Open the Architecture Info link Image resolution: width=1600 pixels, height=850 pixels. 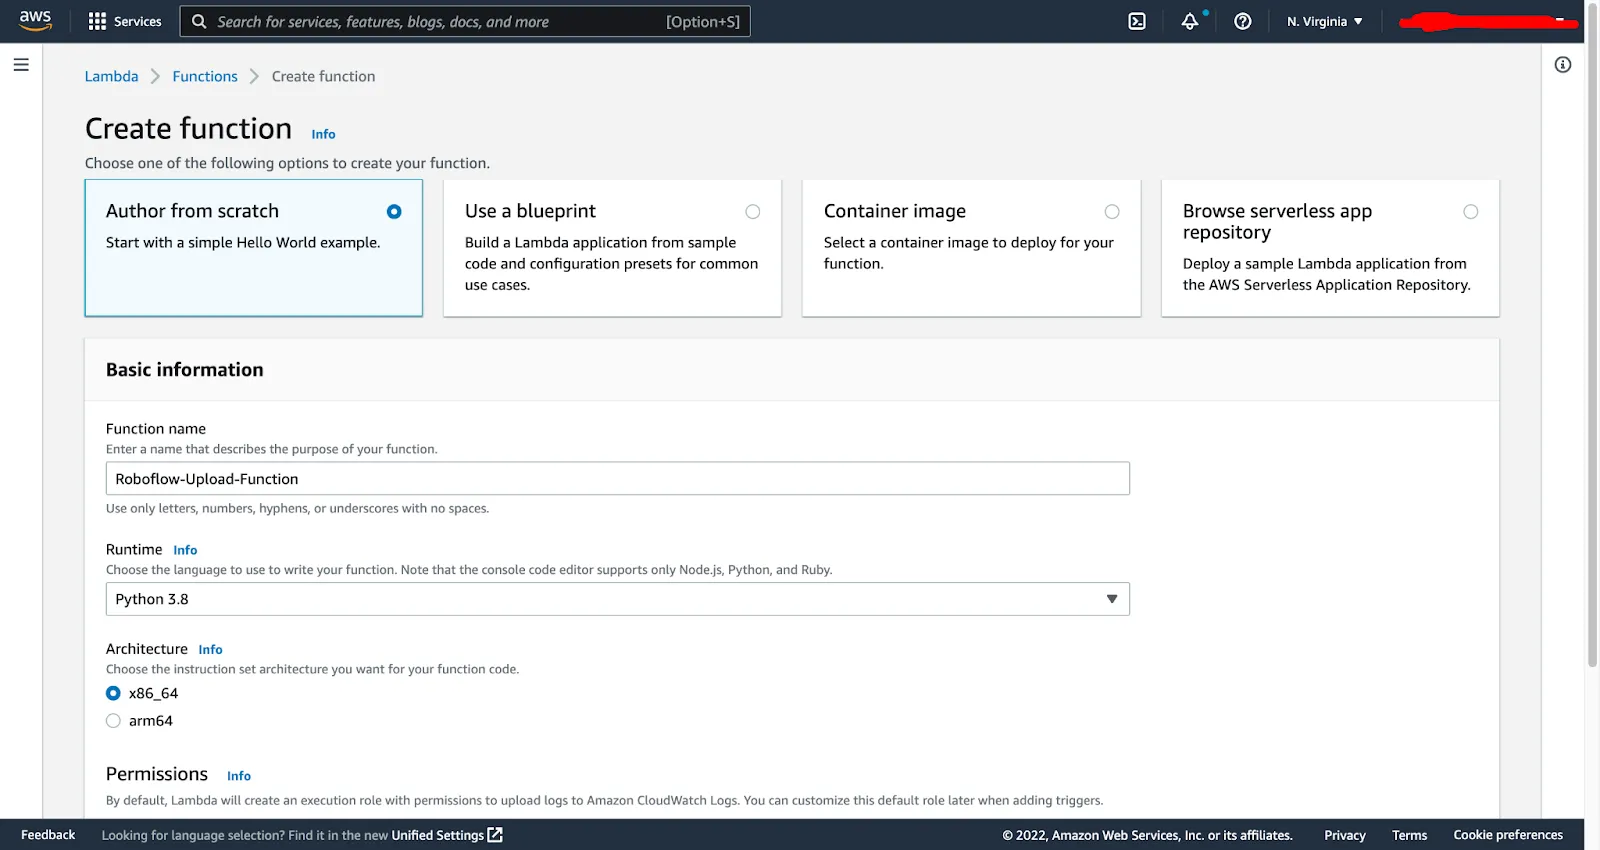[x=210, y=650]
